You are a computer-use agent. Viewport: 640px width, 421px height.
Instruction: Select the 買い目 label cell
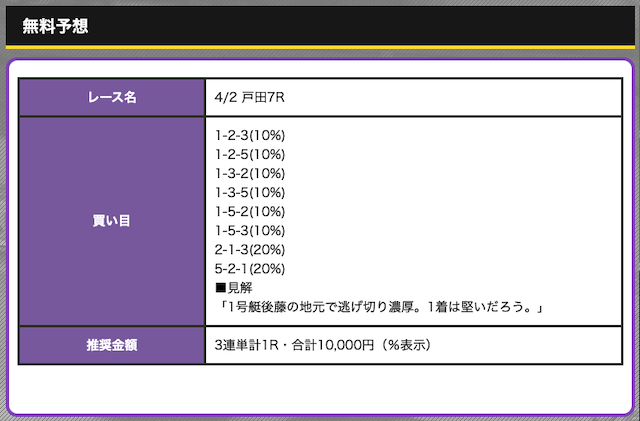click(111, 220)
